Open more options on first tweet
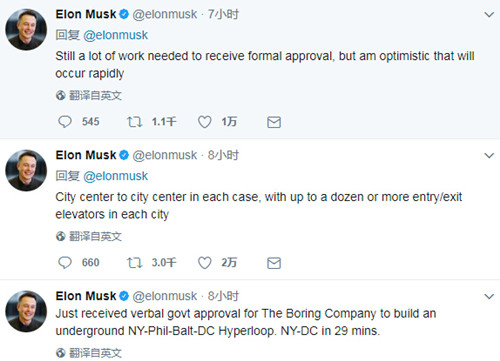Viewport: 500px width, 361px height. pos(489,15)
